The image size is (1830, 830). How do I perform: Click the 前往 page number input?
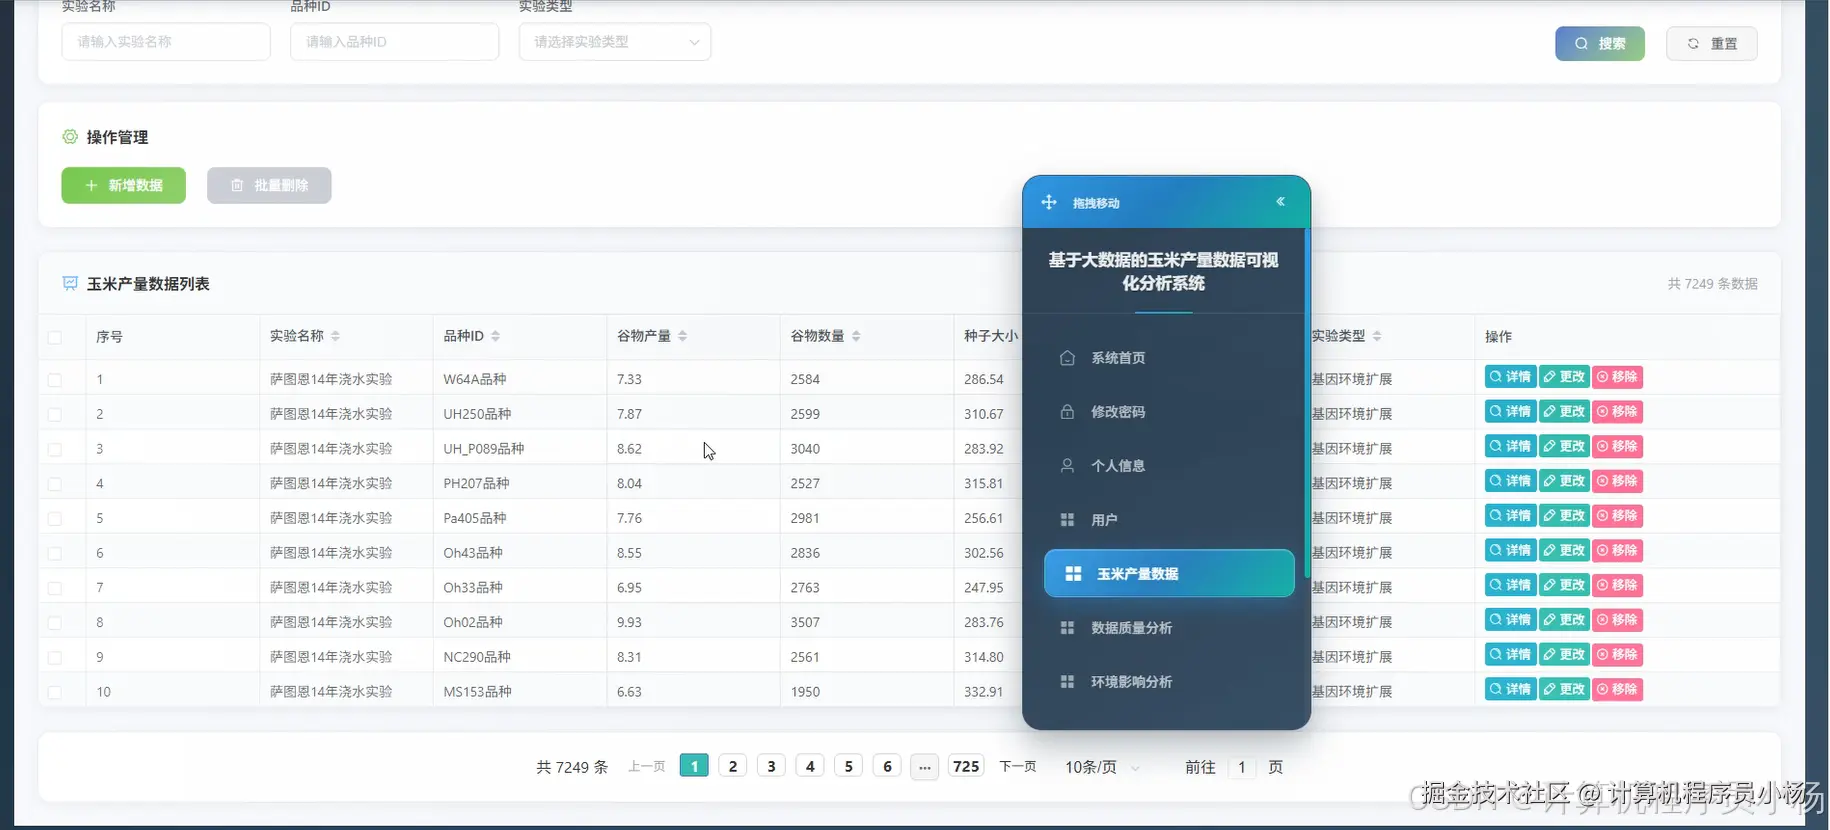(x=1242, y=767)
